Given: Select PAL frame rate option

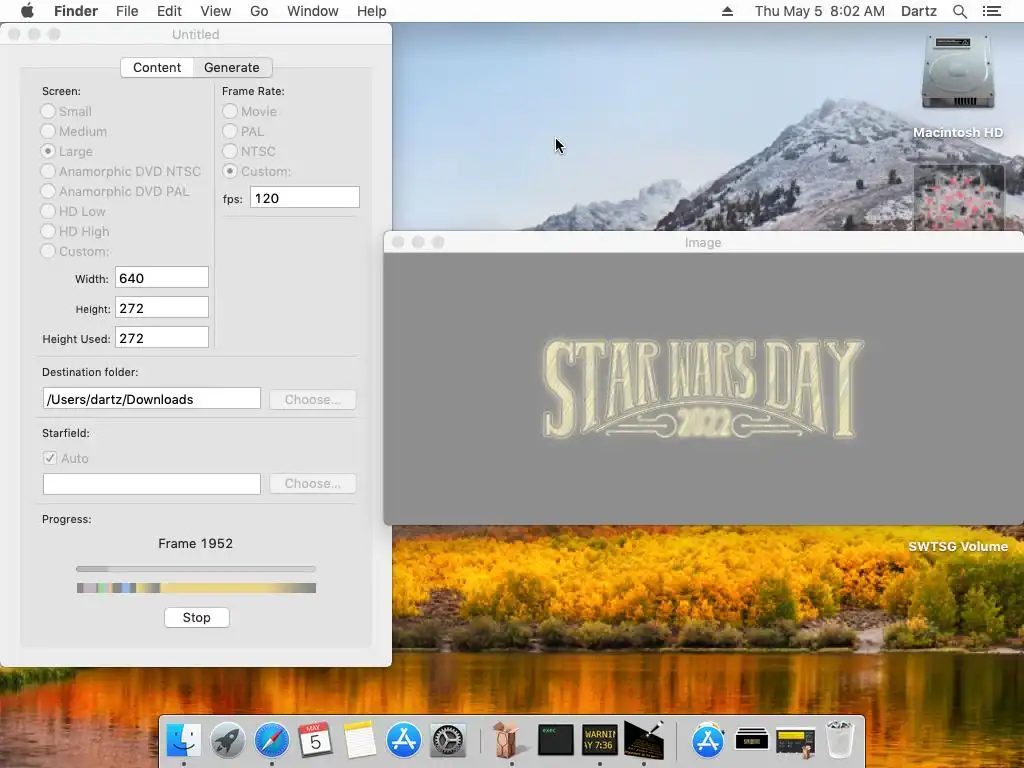Looking at the screenshot, I should pos(230,131).
